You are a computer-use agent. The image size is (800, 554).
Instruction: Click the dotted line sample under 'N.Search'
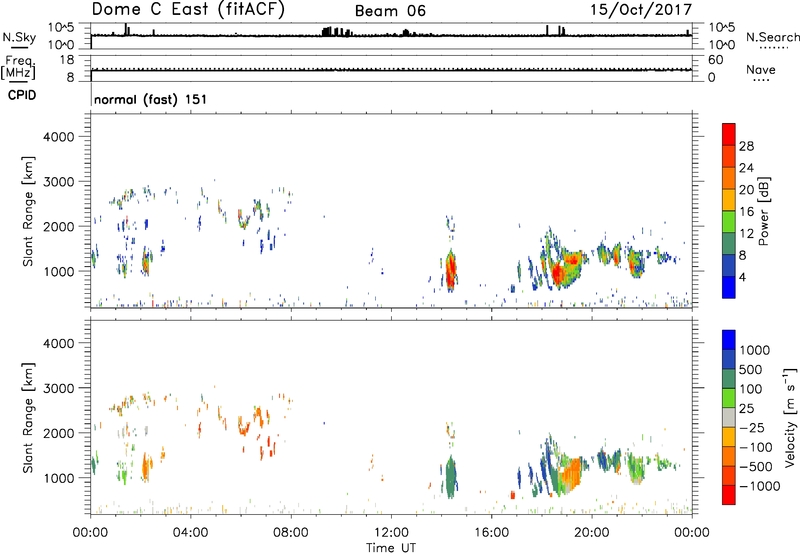pos(773,47)
